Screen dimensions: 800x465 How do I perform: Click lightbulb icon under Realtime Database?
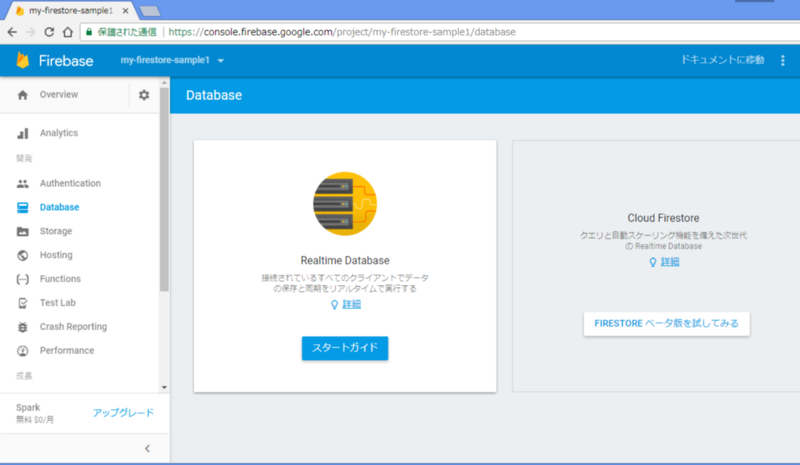tap(334, 305)
